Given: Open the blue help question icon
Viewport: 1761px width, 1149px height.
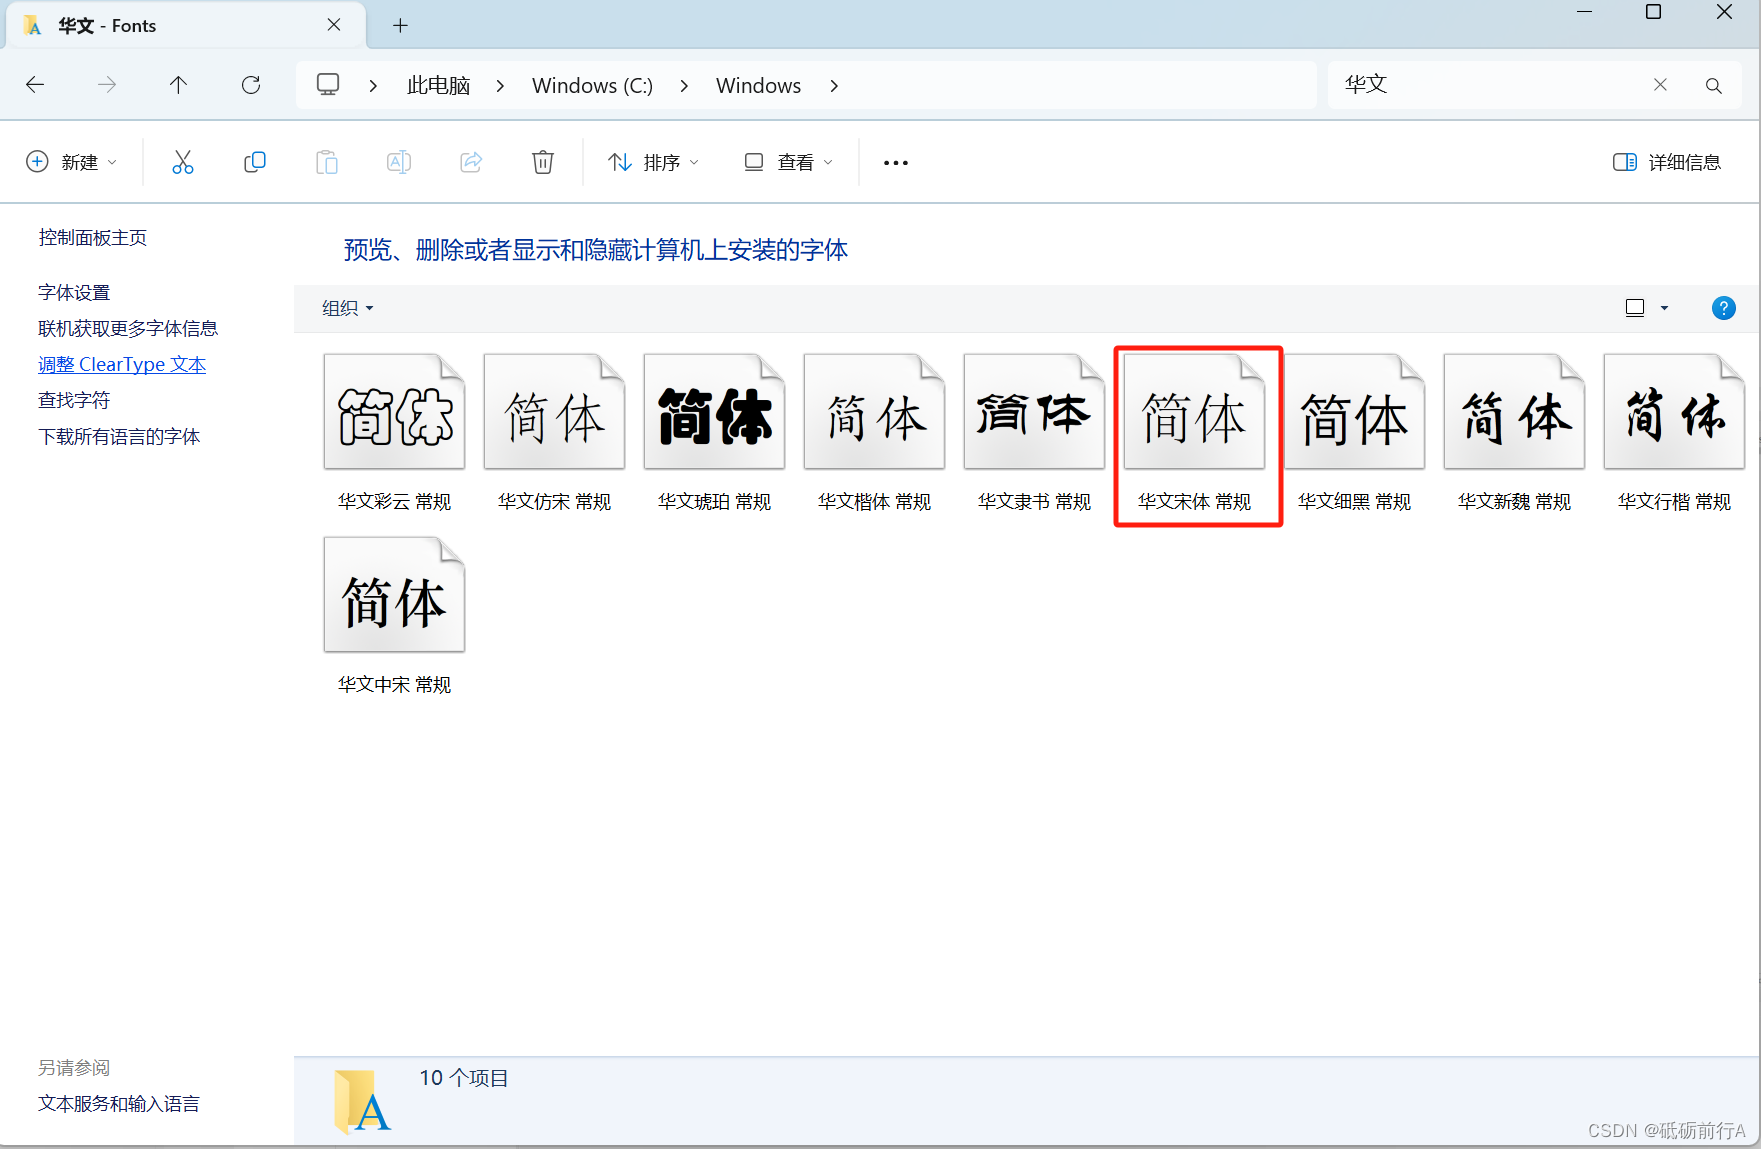Looking at the screenshot, I should [1724, 308].
